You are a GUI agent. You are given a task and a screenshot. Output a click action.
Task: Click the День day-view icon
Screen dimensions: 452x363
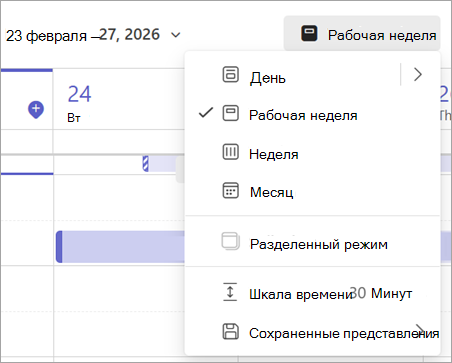[231, 74]
